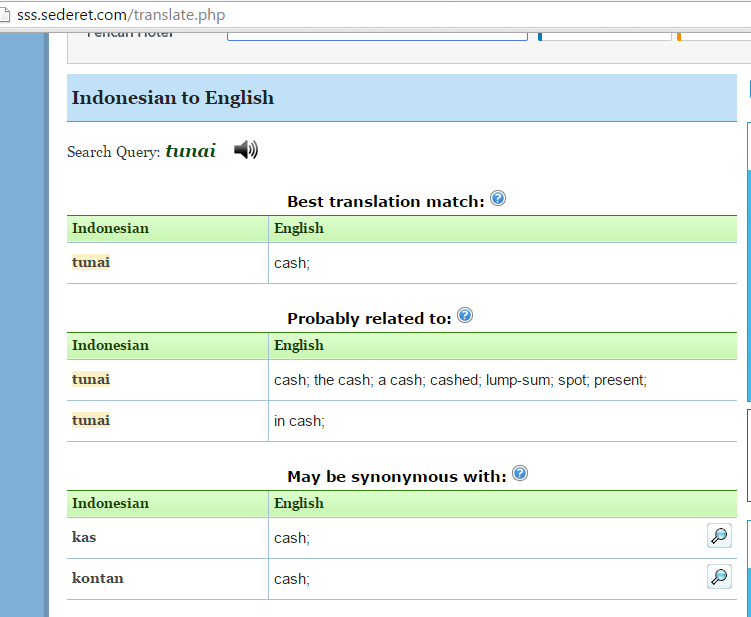Select the synonym word kontan
Viewport: 751px width, 617px height.
coord(98,579)
